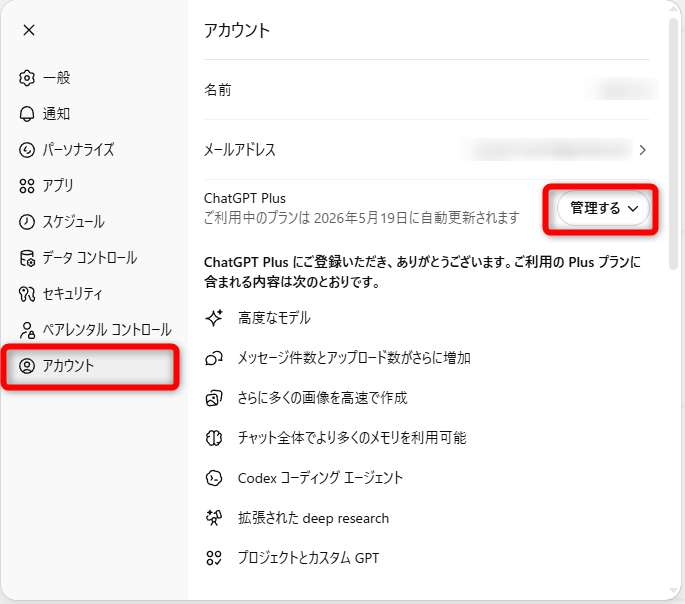Click the sparkle icon for 高度なモデル
685x604 pixels.
pos(214,318)
